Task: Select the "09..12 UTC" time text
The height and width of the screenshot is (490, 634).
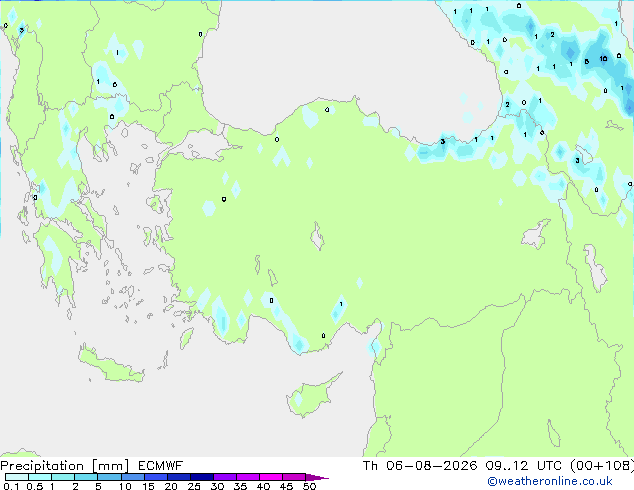Action: point(524,466)
